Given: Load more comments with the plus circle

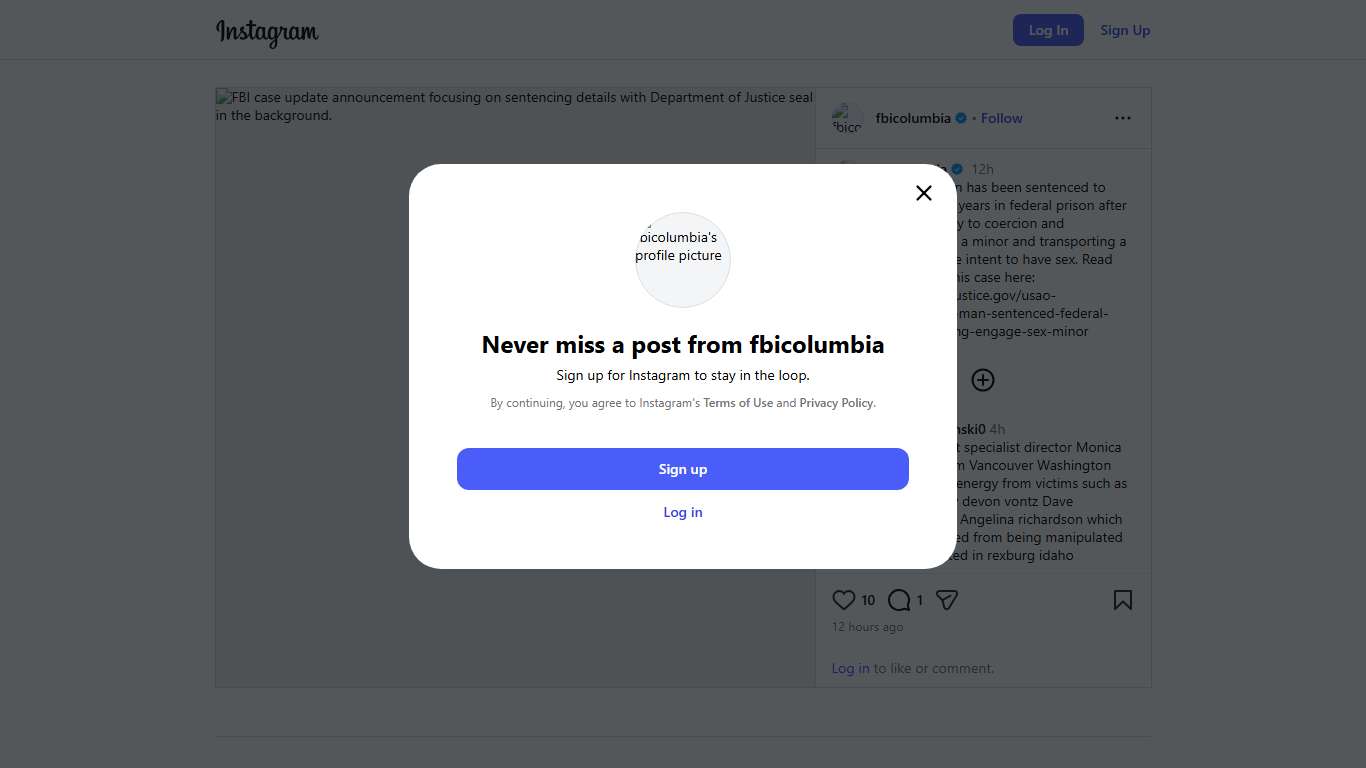Looking at the screenshot, I should (x=983, y=380).
